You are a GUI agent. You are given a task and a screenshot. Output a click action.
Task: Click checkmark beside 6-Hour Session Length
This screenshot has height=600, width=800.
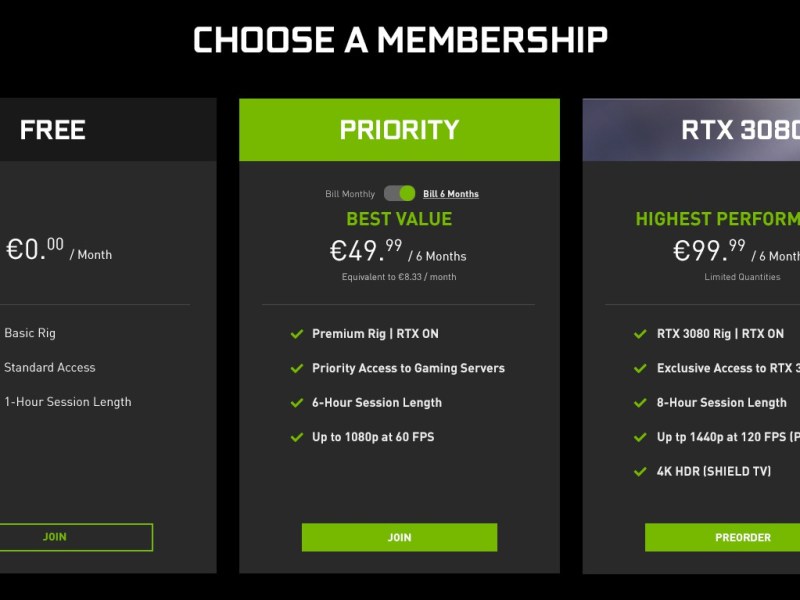tap(296, 403)
